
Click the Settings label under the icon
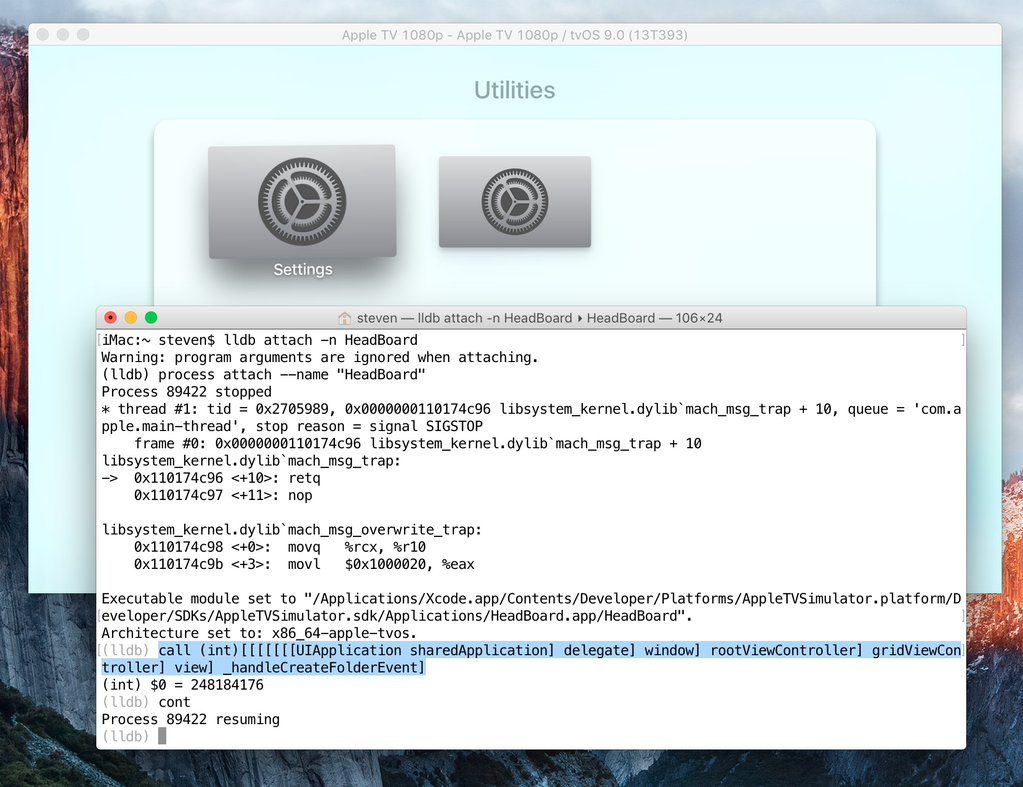click(303, 270)
